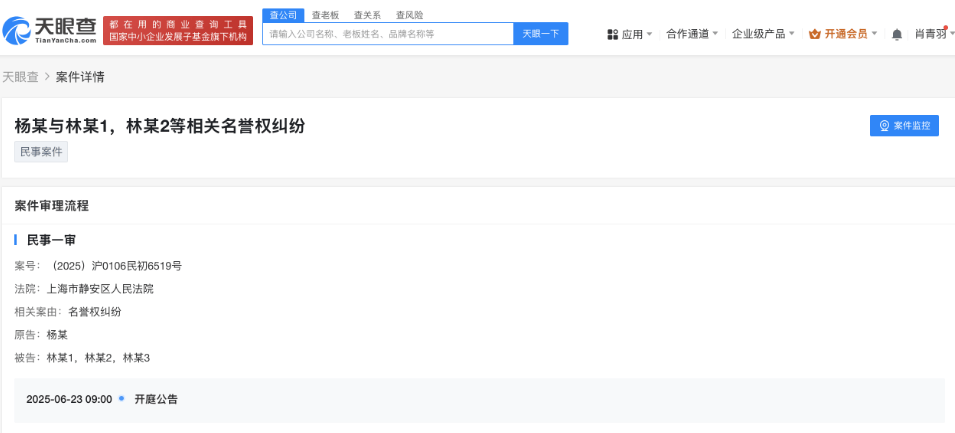955x433 pixels.
Task: Click 案件详情 breadcrumb text
Action: coord(80,77)
